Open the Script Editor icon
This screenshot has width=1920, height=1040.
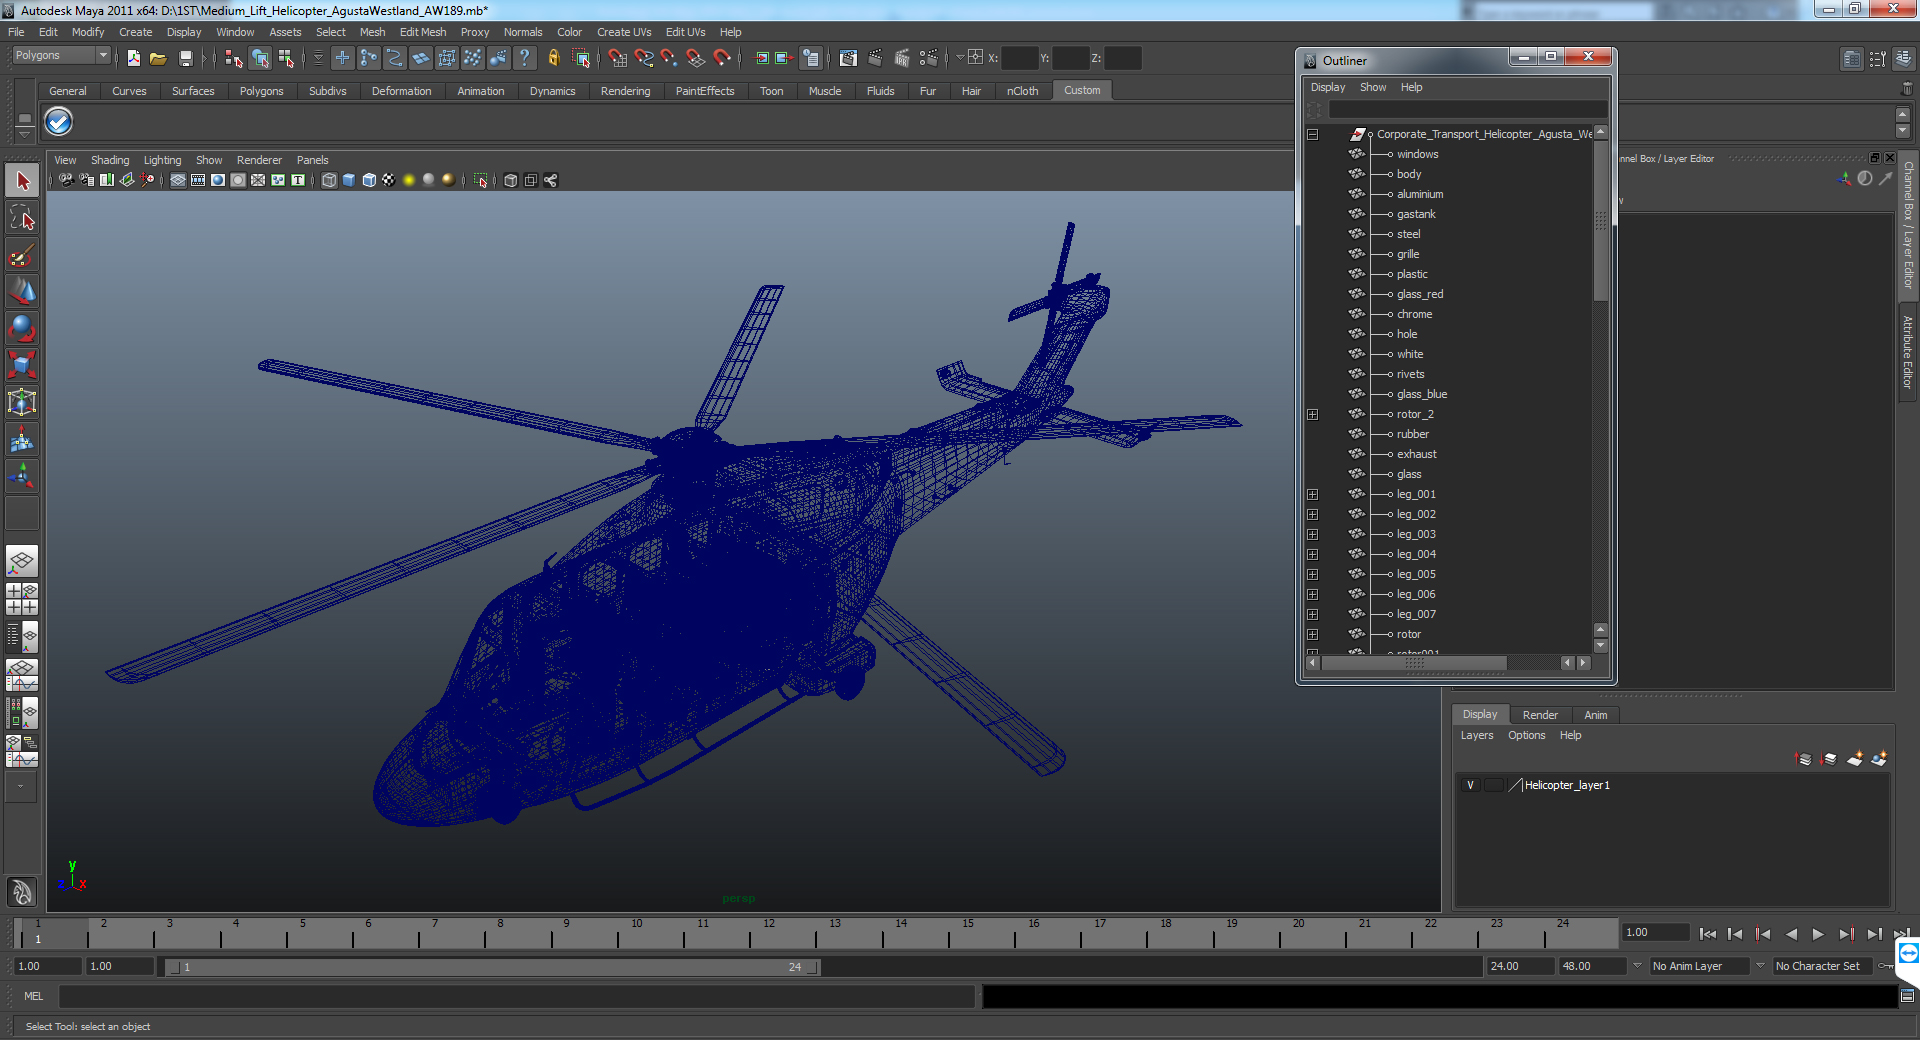1907,996
